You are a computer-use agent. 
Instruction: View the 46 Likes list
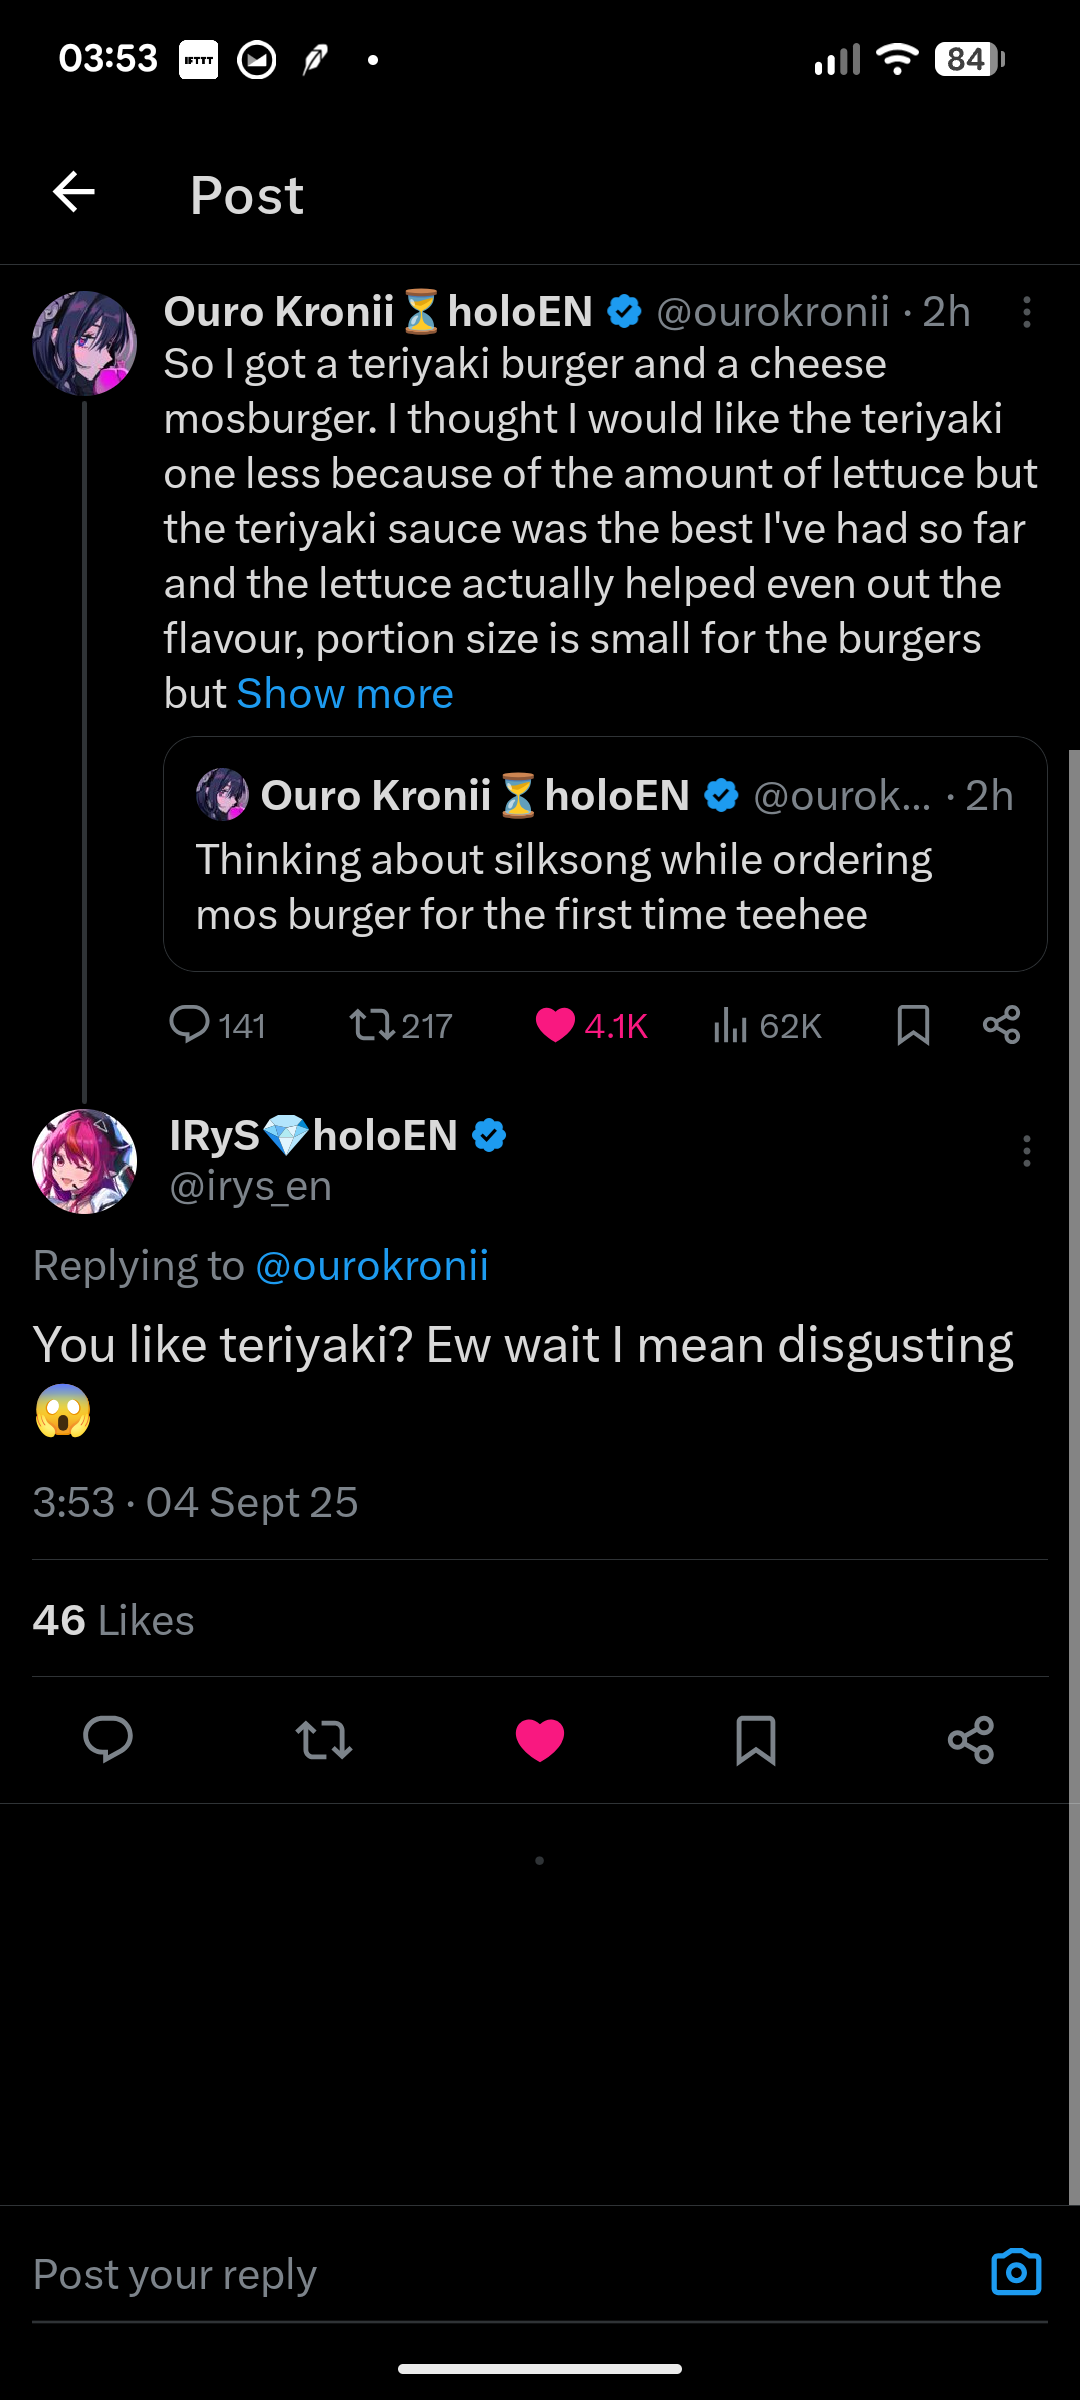114,1620
